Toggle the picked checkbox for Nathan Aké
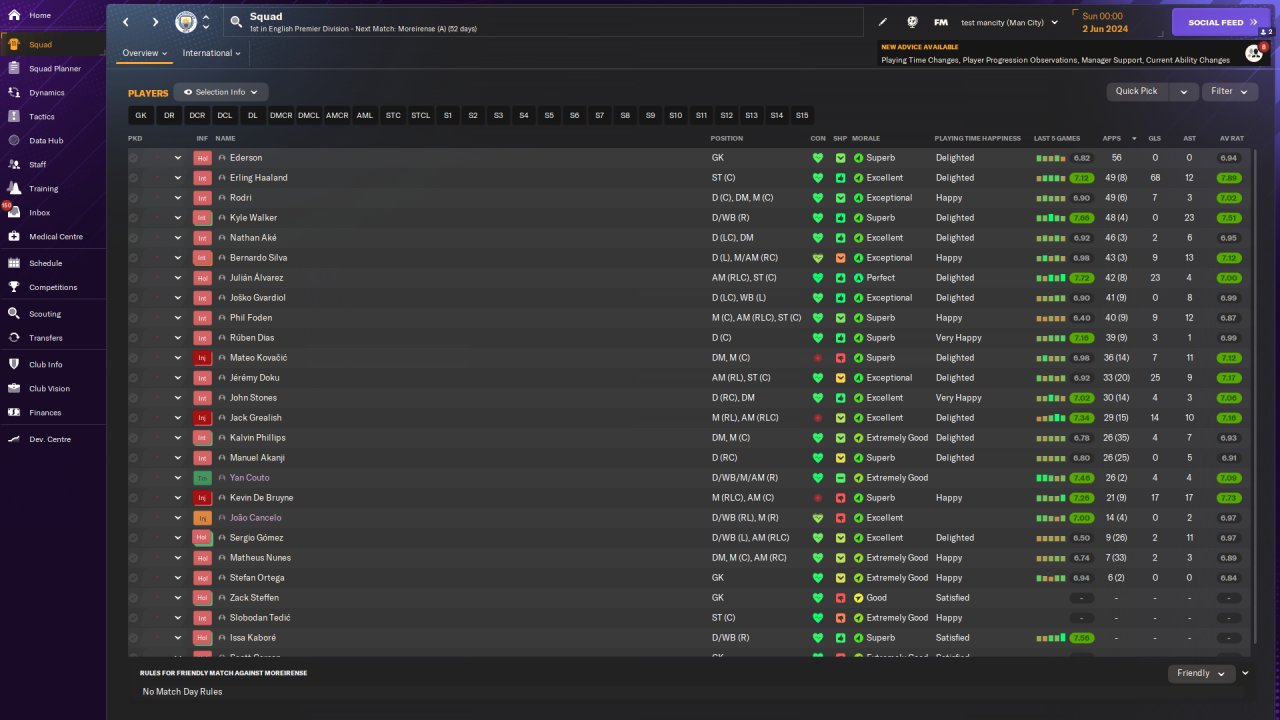The width and height of the screenshot is (1280, 720). click(x=134, y=238)
